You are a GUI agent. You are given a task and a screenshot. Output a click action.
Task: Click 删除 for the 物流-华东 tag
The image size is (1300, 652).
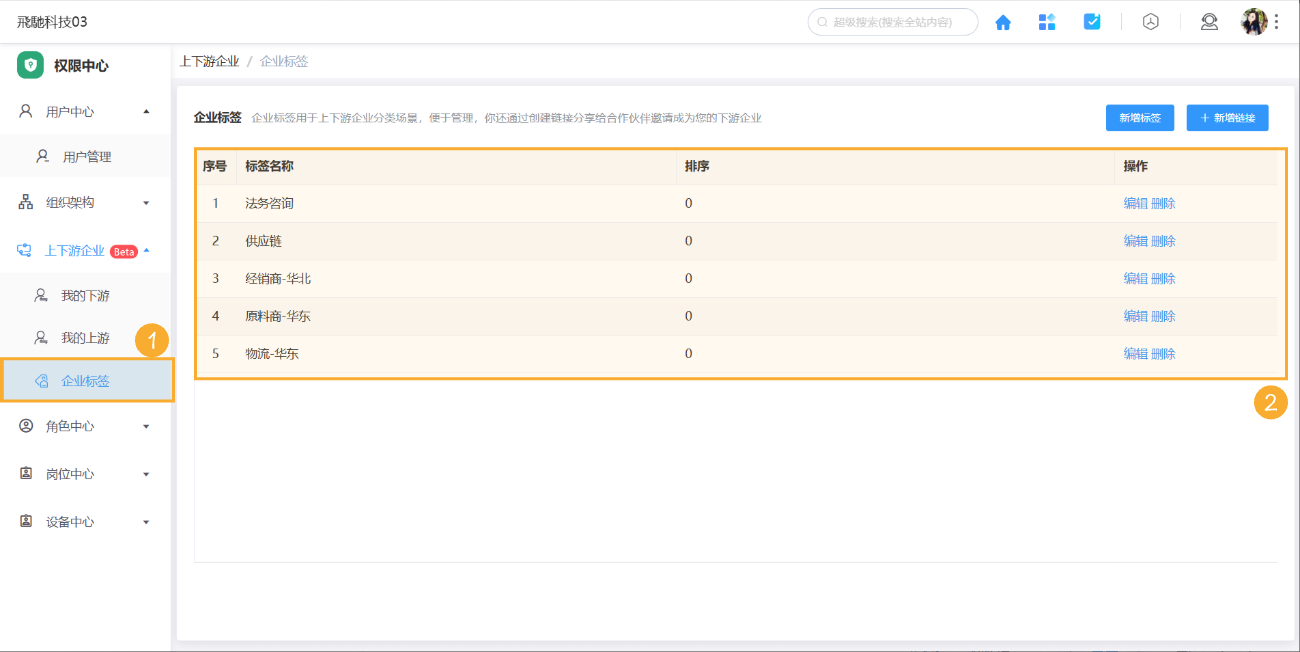[x=1164, y=354]
